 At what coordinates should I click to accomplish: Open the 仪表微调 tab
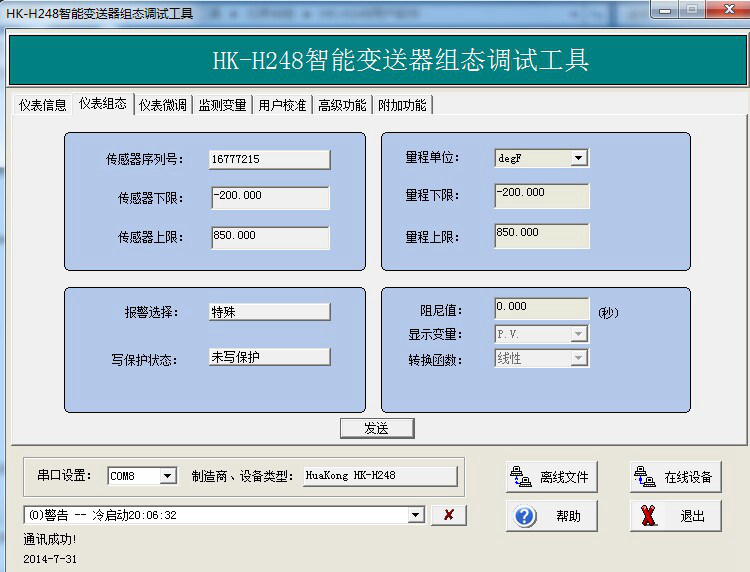(163, 105)
